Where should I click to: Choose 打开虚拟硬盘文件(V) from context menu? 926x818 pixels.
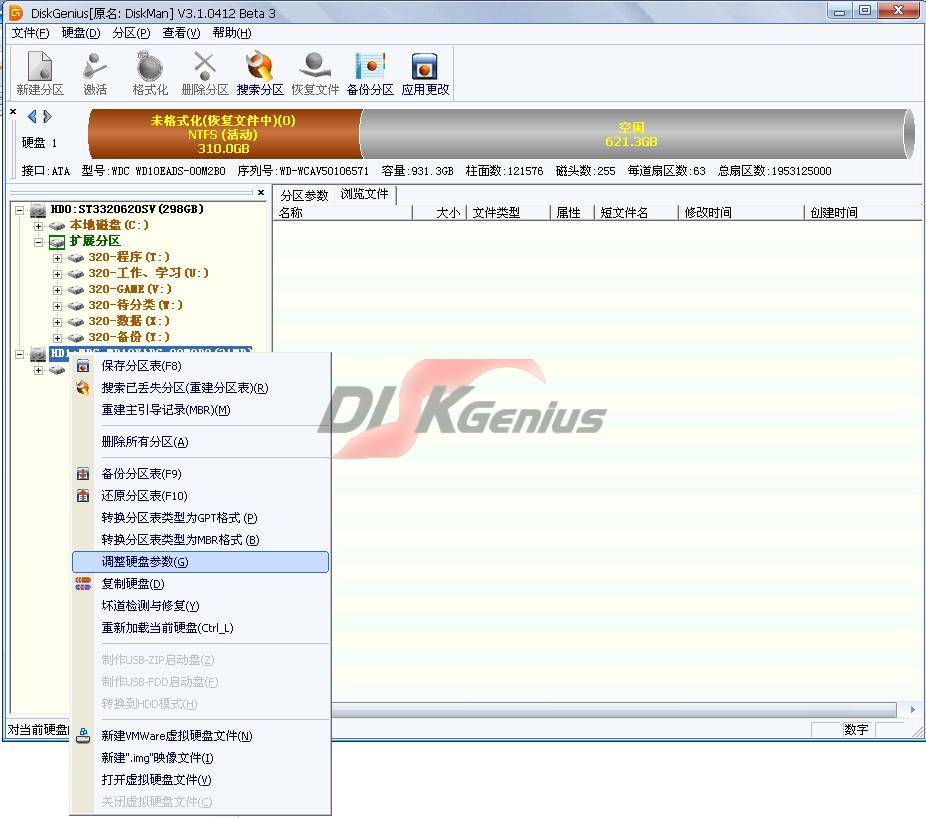[200, 780]
